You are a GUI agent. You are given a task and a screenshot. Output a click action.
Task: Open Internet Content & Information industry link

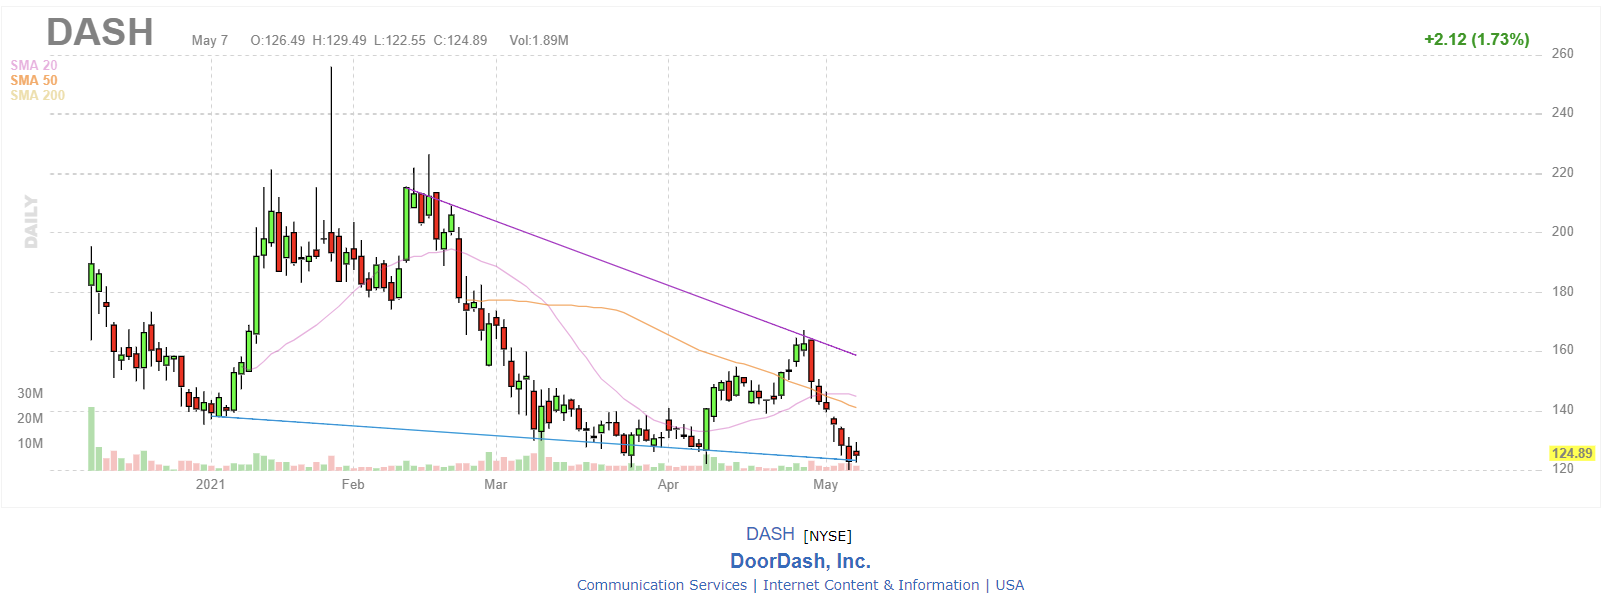pyautogui.click(x=871, y=585)
